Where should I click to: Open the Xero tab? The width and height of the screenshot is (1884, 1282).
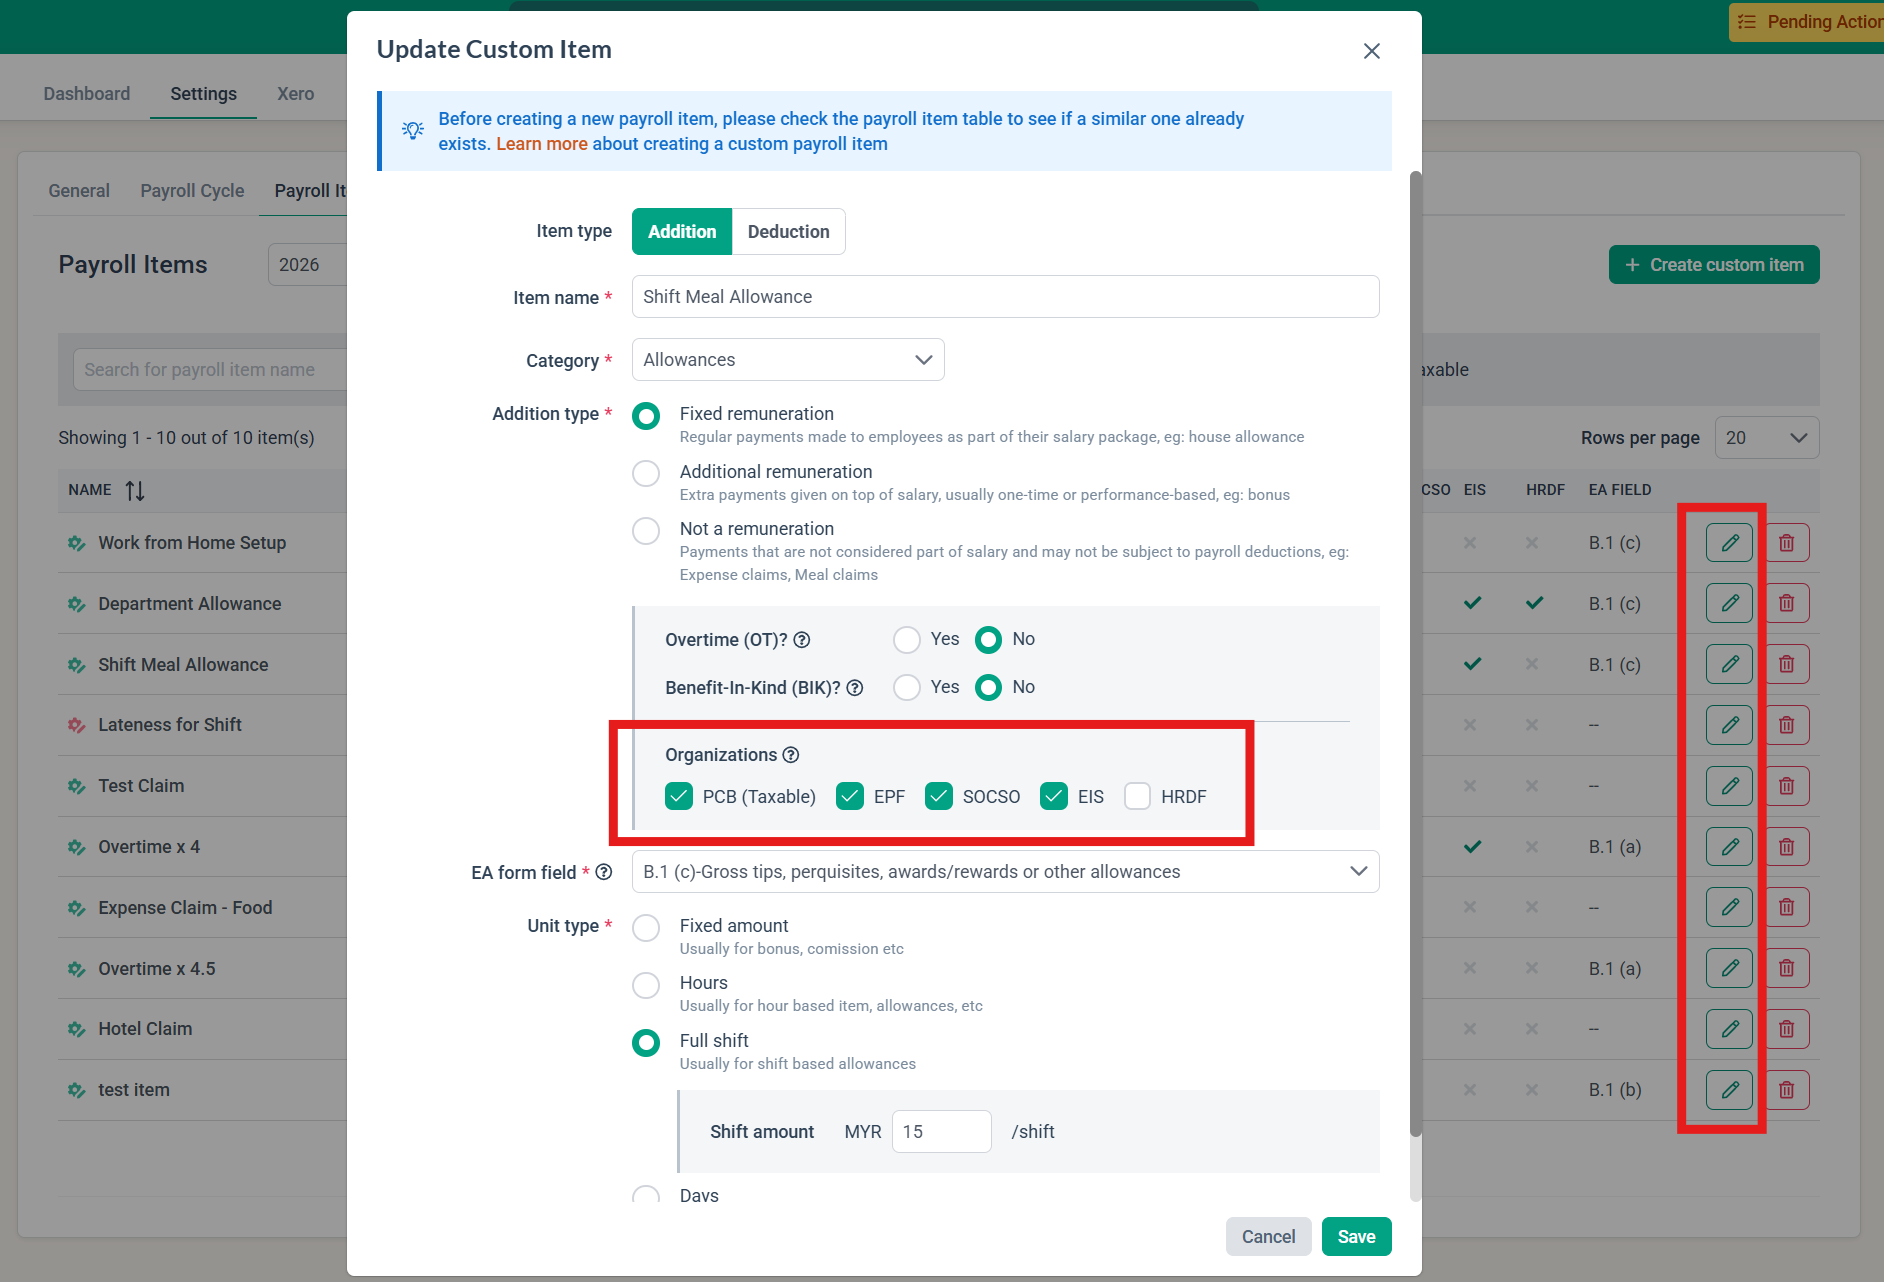pos(296,94)
